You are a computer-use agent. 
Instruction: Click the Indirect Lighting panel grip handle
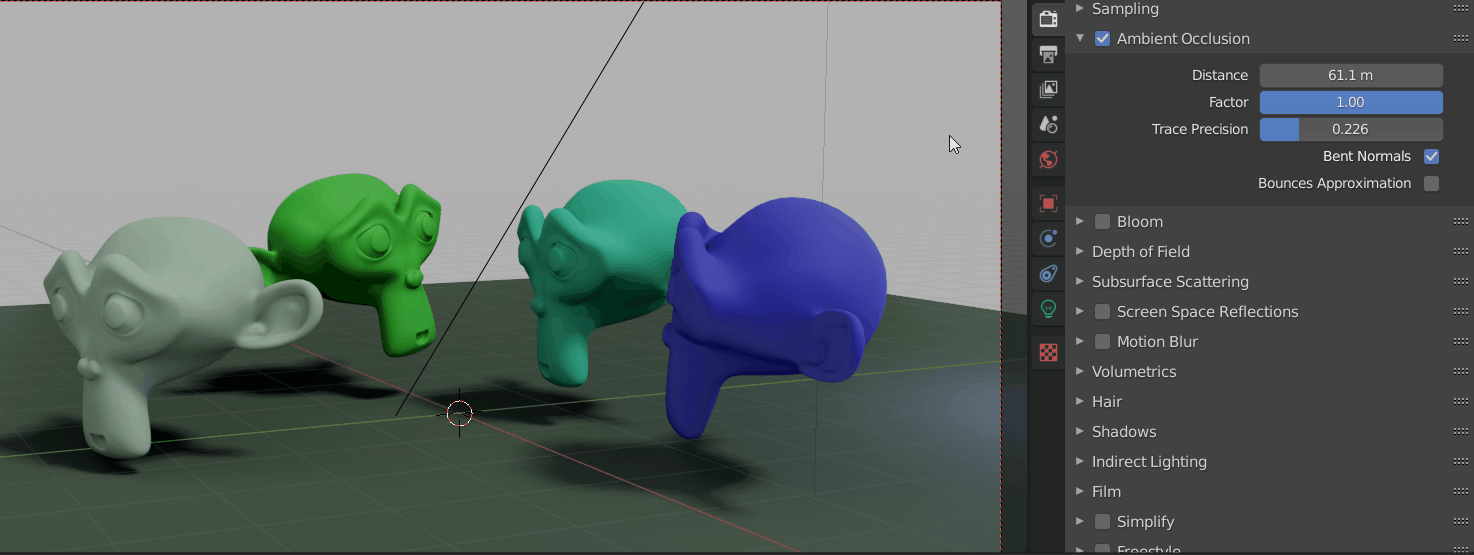coord(1460,462)
